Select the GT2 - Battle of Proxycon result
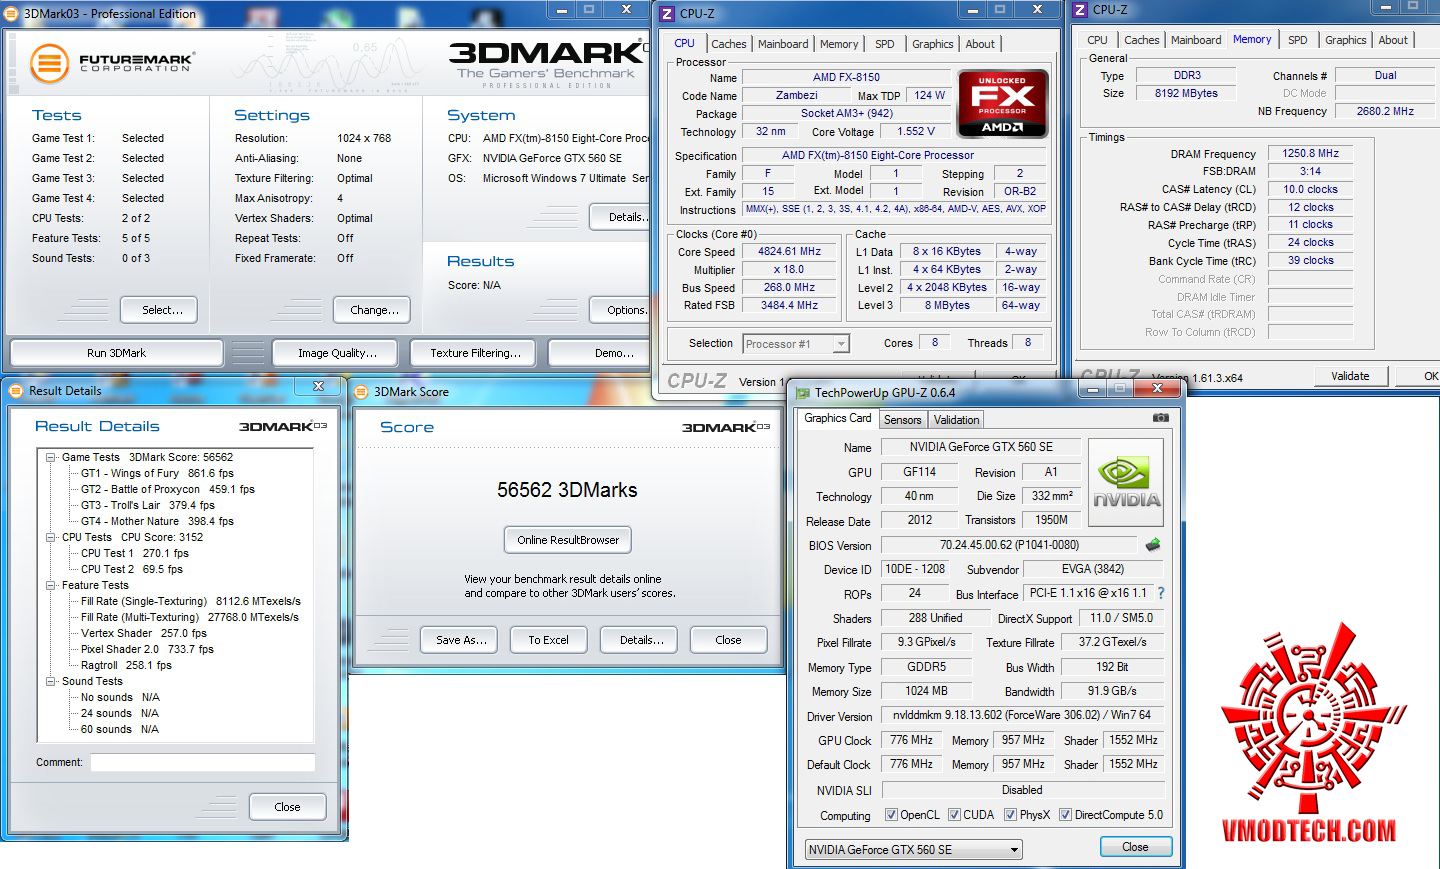The image size is (1440, 869). click(x=167, y=489)
